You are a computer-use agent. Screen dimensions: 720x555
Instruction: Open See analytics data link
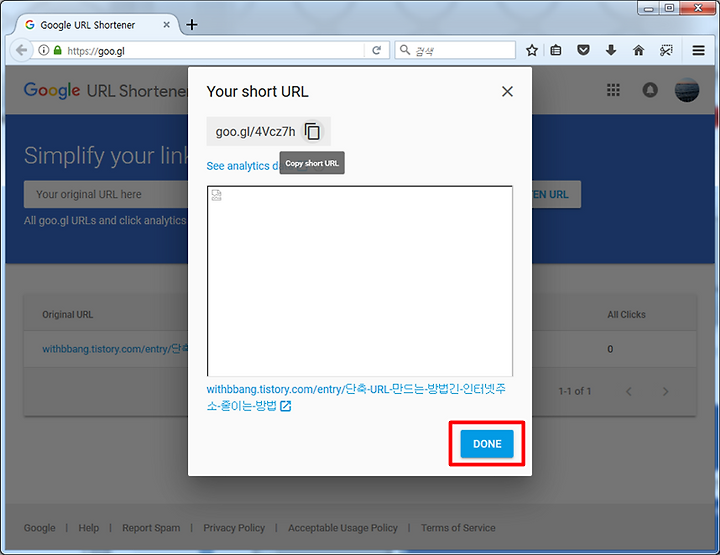242,166
